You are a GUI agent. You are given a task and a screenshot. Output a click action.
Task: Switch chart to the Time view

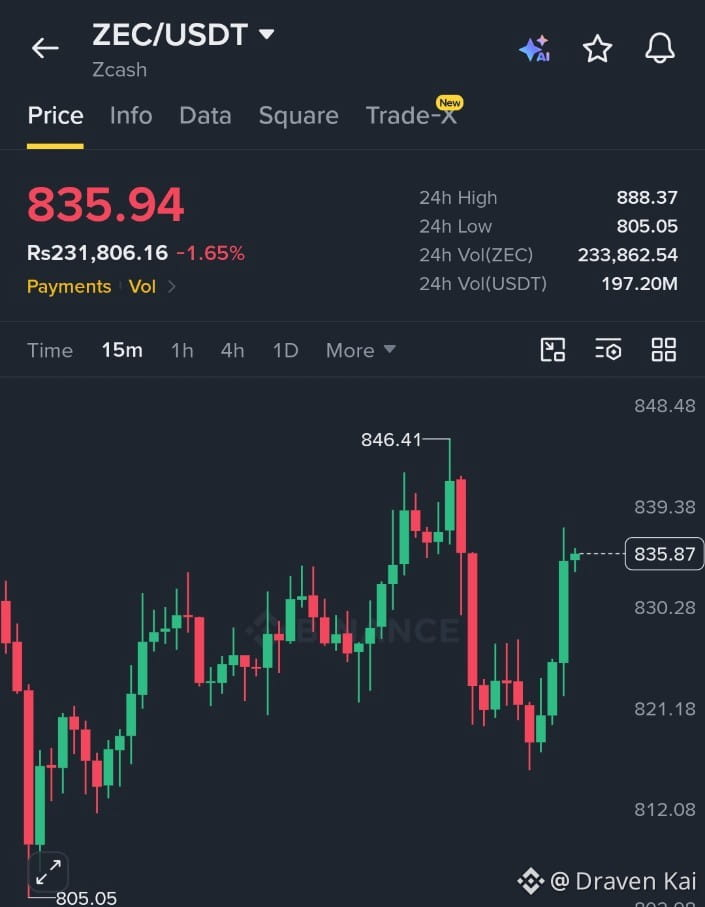point(50,351)
